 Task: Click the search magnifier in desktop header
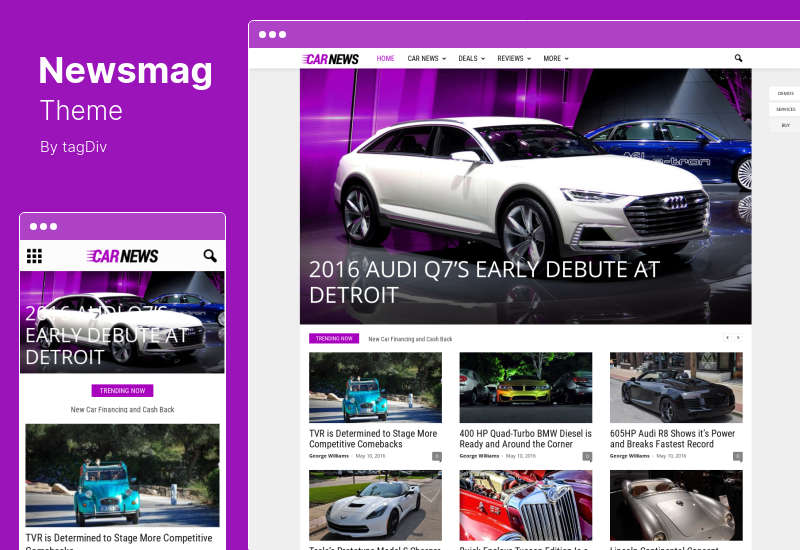738,58
